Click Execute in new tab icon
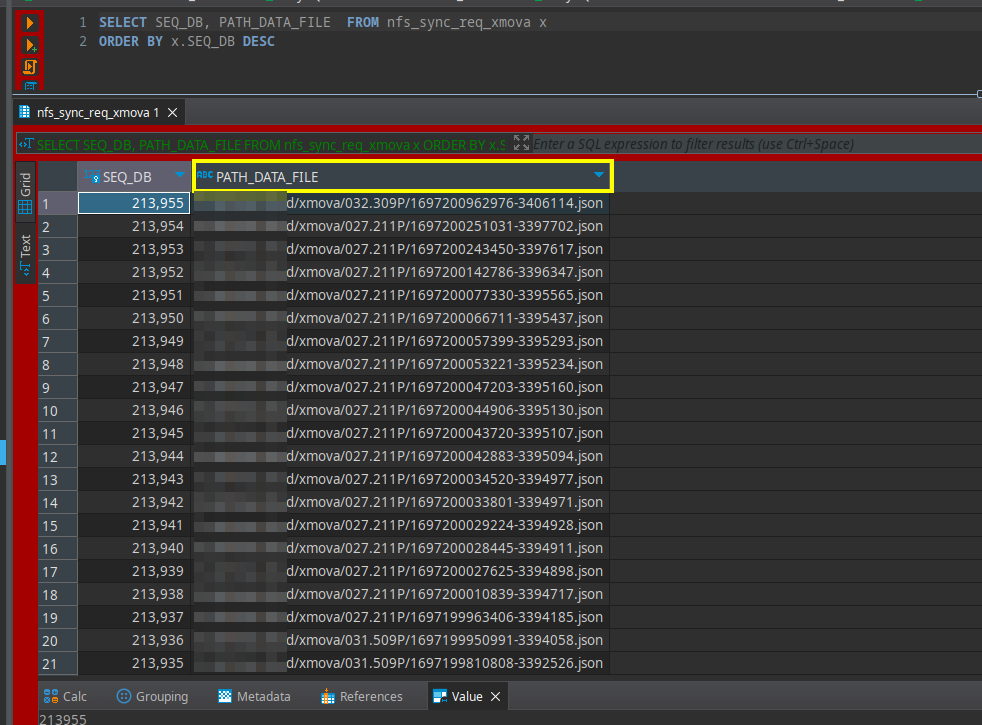Viewport: 982px width, 725px height. point(31,45)
